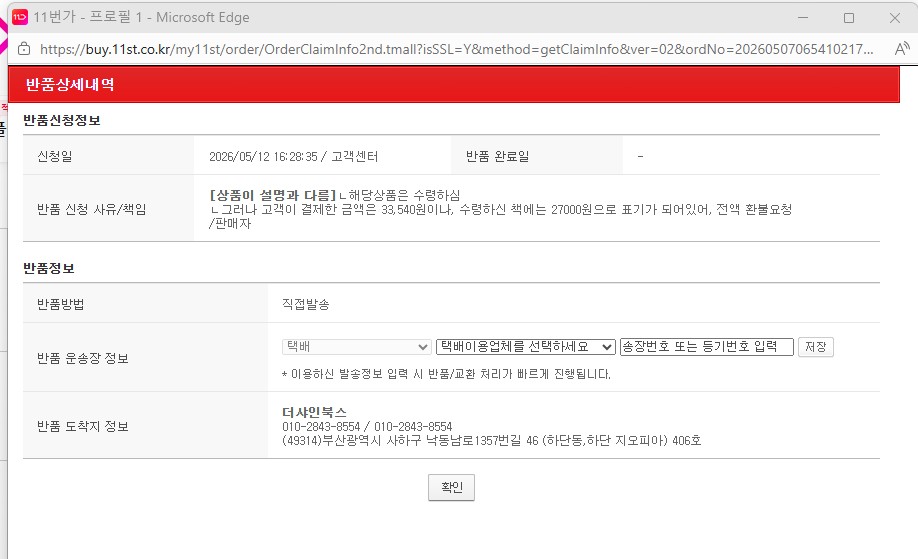This screenshot has height=559, width=918.
Task: Open the 택배 delivery type dropdown
Action: point(357,347)
